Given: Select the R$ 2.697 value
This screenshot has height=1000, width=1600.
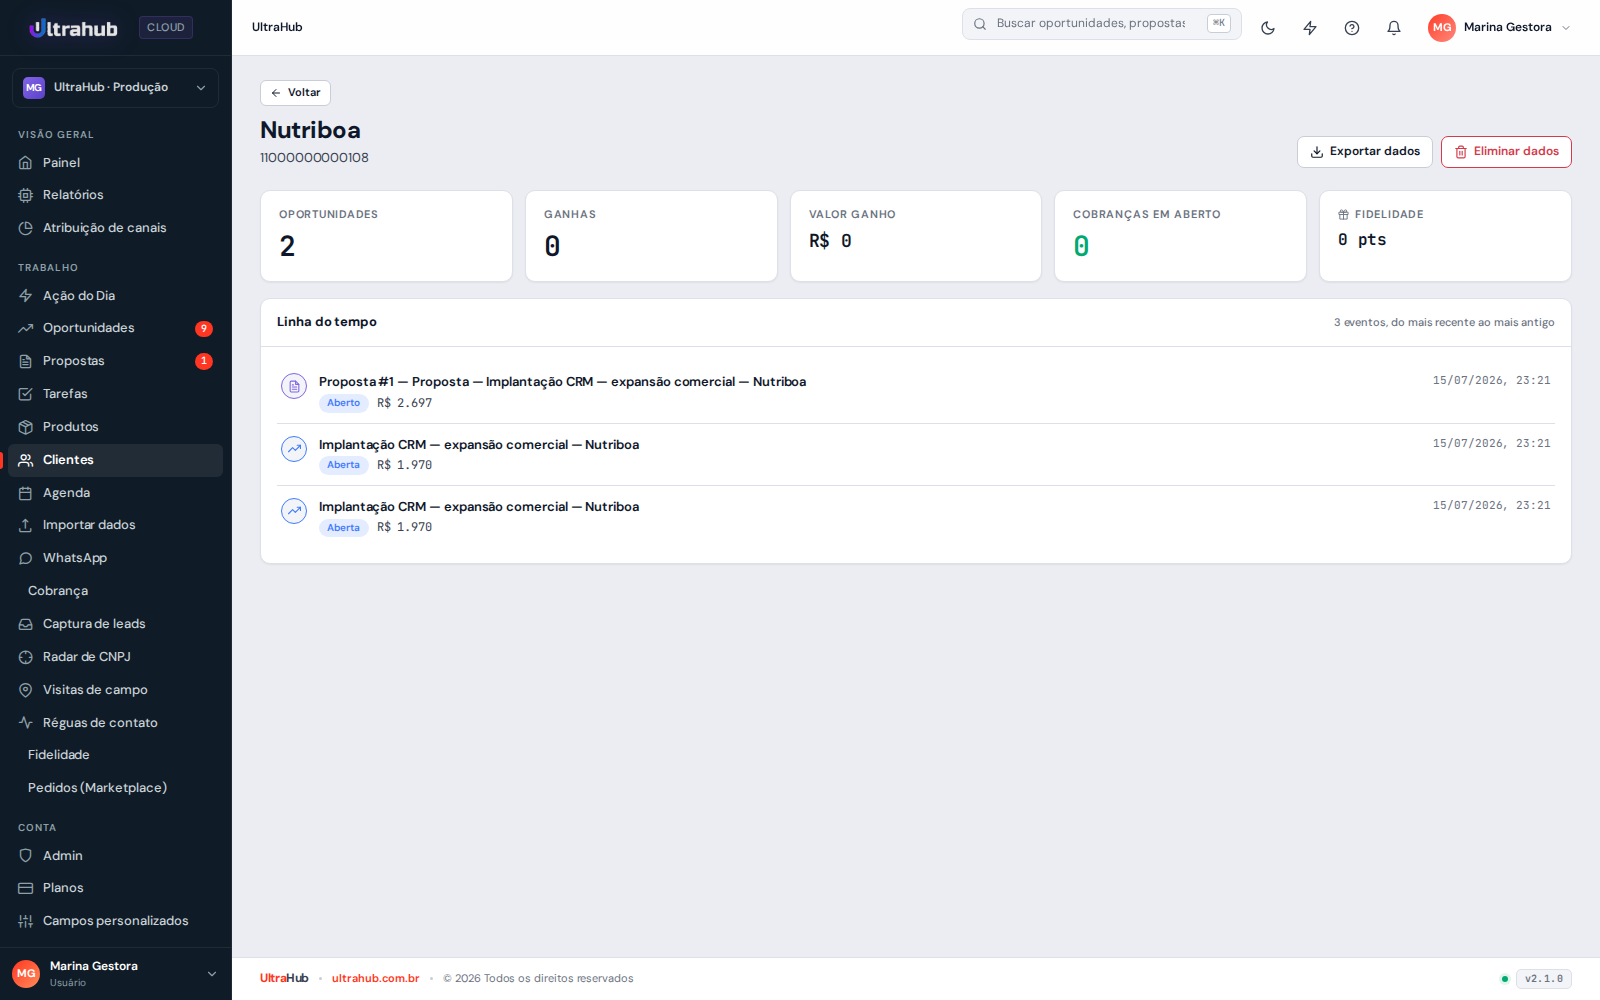Looking at the screenshot, I should (404, 403).
